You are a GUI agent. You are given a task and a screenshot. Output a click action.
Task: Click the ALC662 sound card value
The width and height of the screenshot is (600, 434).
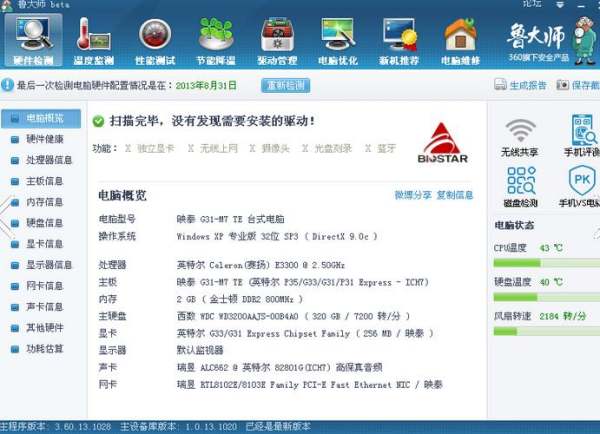(279, 367)
